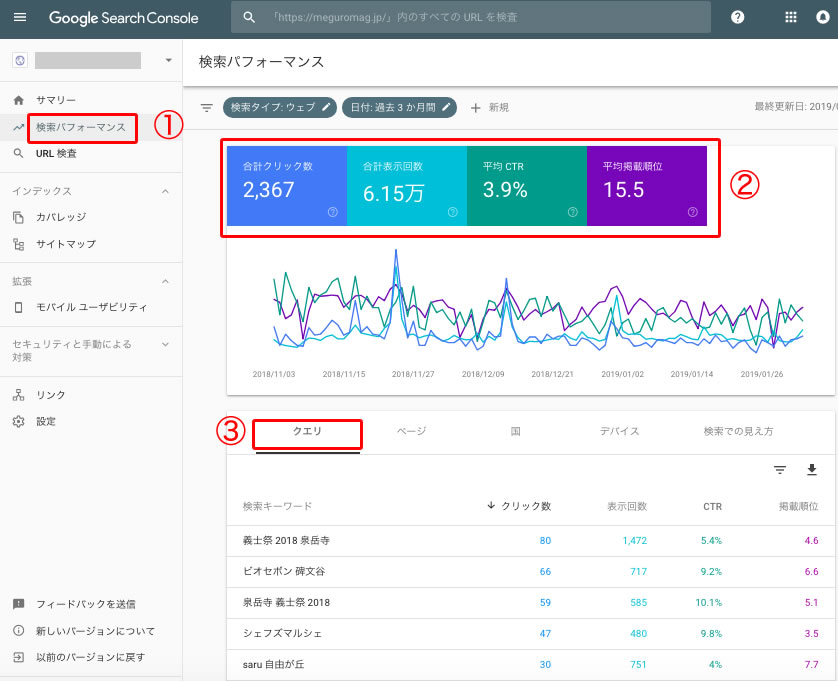Download the query table data

(x=811, y=470)
